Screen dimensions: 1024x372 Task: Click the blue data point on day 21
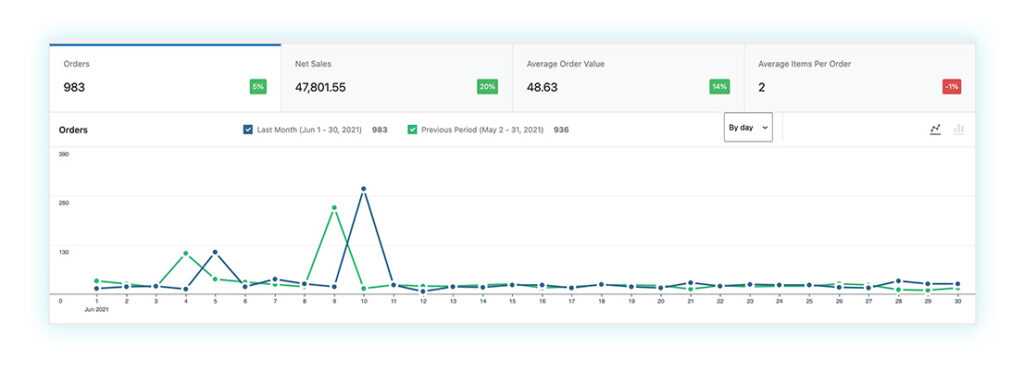pyautogui.click(x=690, y=283)
